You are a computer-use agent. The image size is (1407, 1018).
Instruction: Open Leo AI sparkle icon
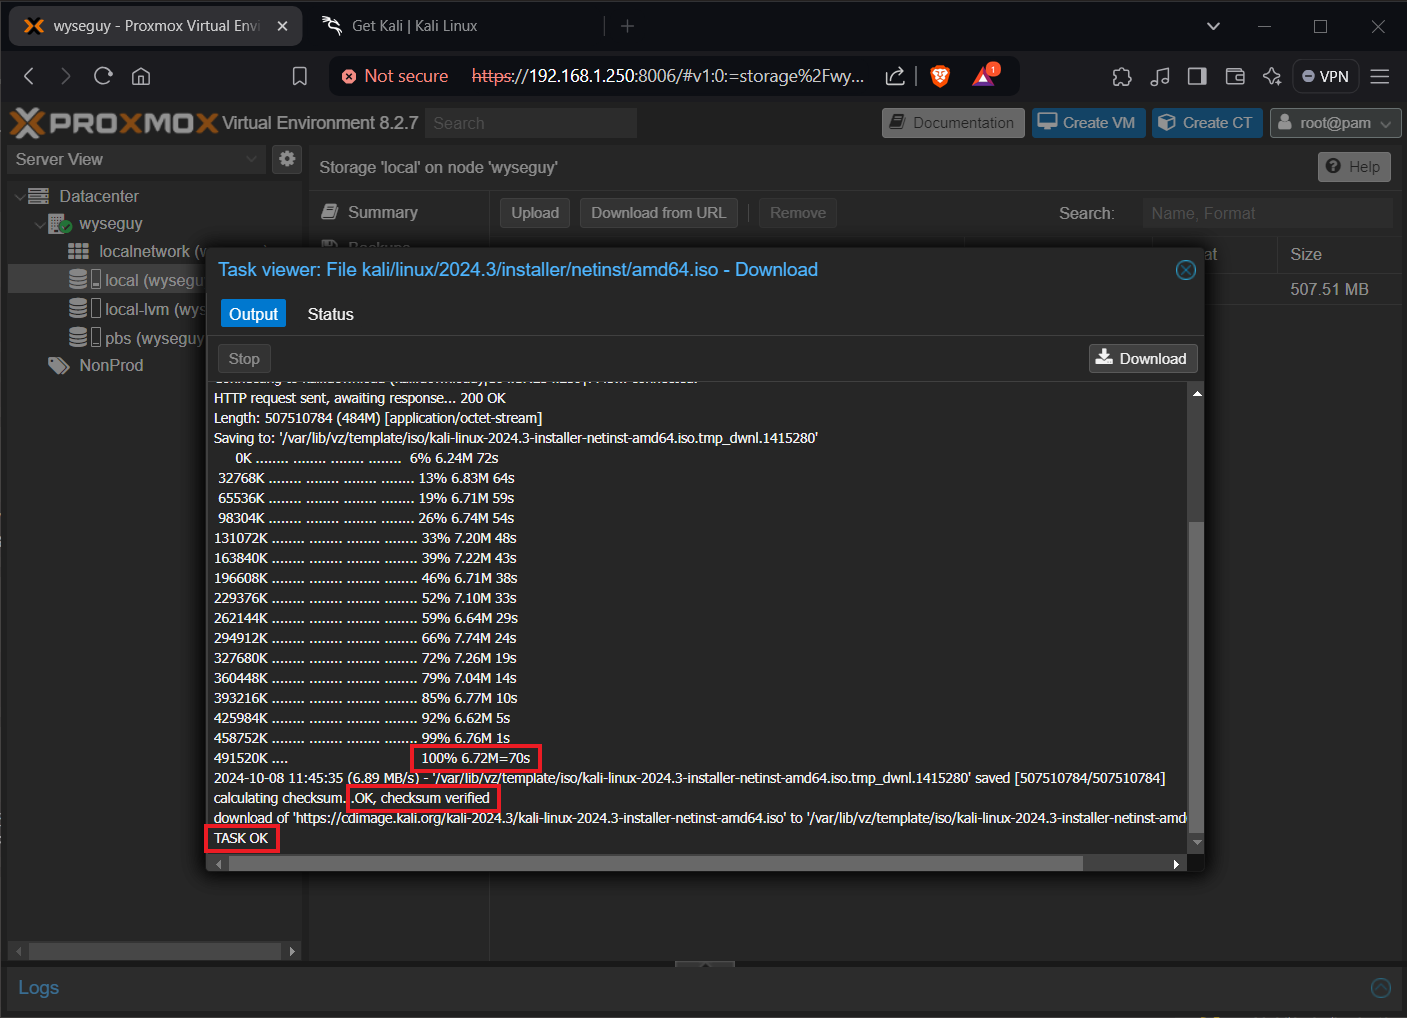coord(1272,76)
